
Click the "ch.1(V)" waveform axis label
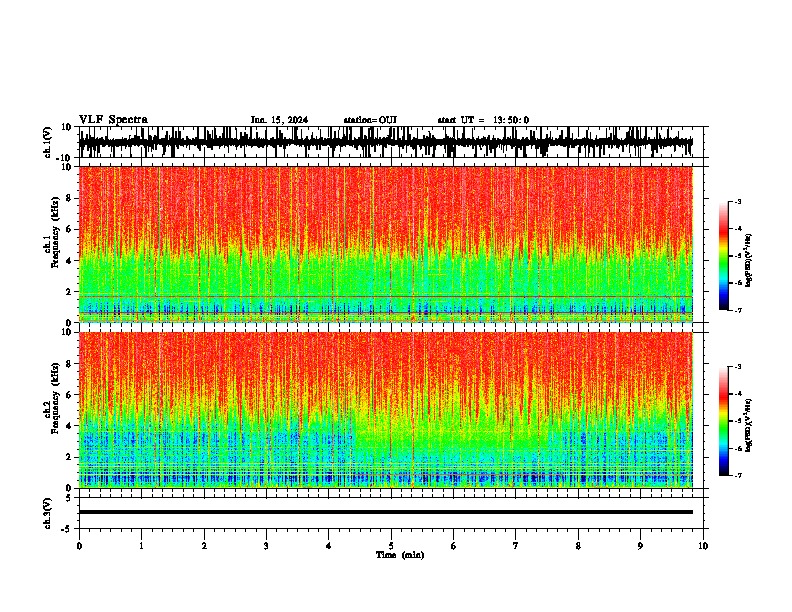[48, 142]
